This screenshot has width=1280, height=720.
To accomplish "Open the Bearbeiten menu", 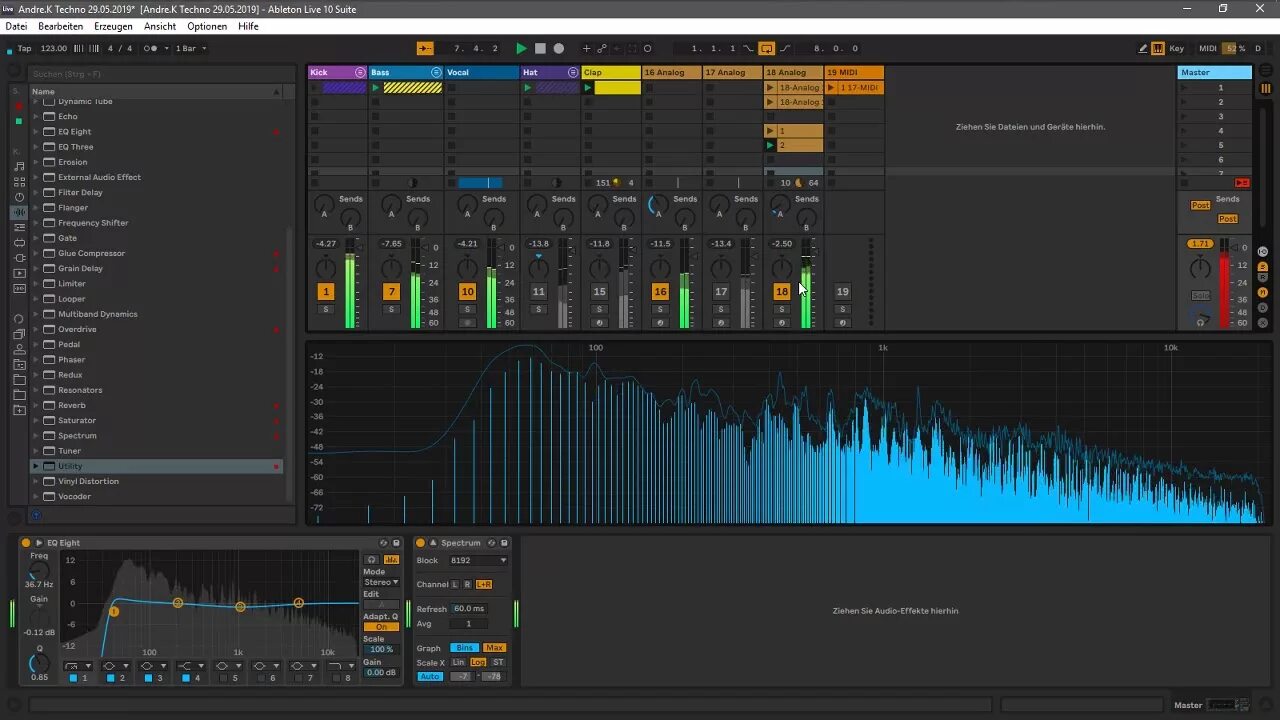I will tap(61, 26).
